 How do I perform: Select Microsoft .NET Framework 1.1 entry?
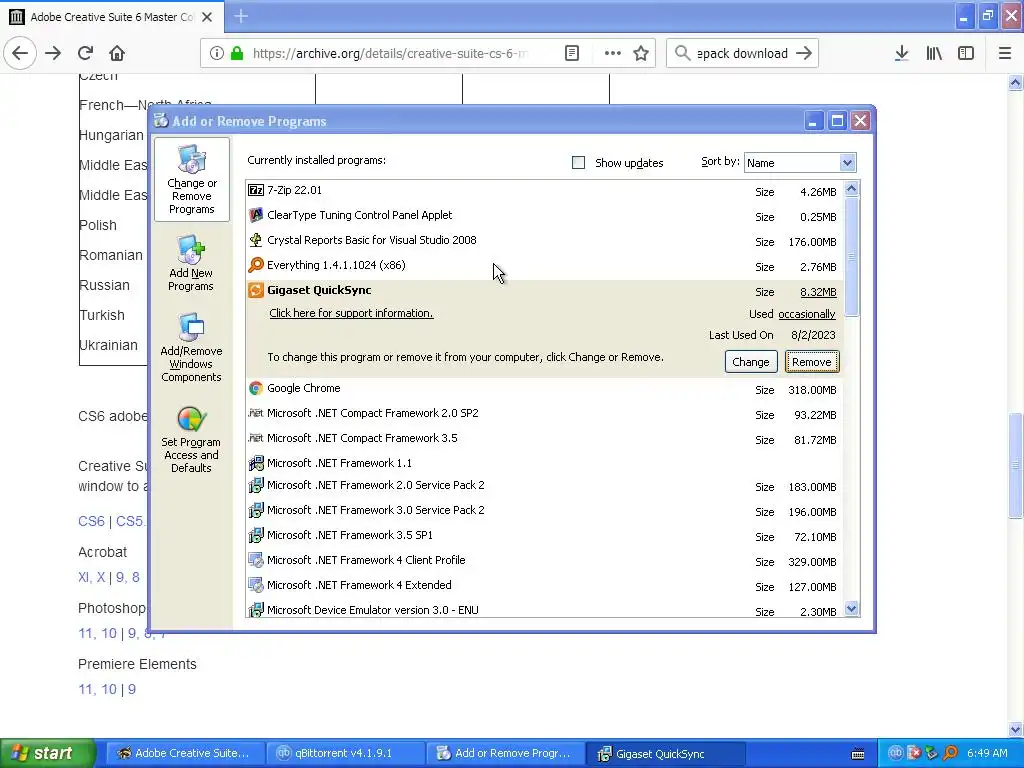(x=544, y=463)
